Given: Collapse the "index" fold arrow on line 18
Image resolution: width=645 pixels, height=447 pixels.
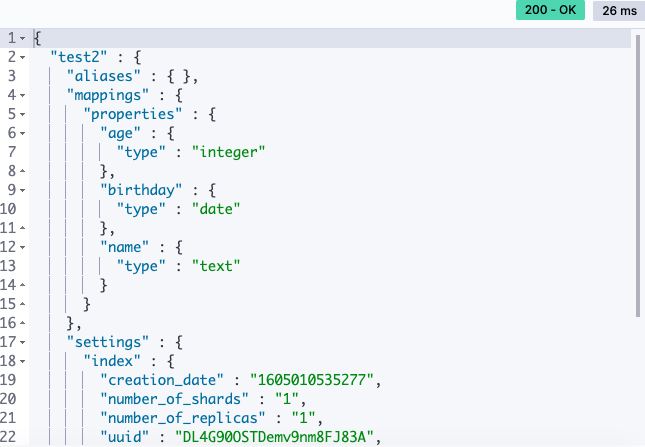Looking at the screenshot, I should pos(22,361).
